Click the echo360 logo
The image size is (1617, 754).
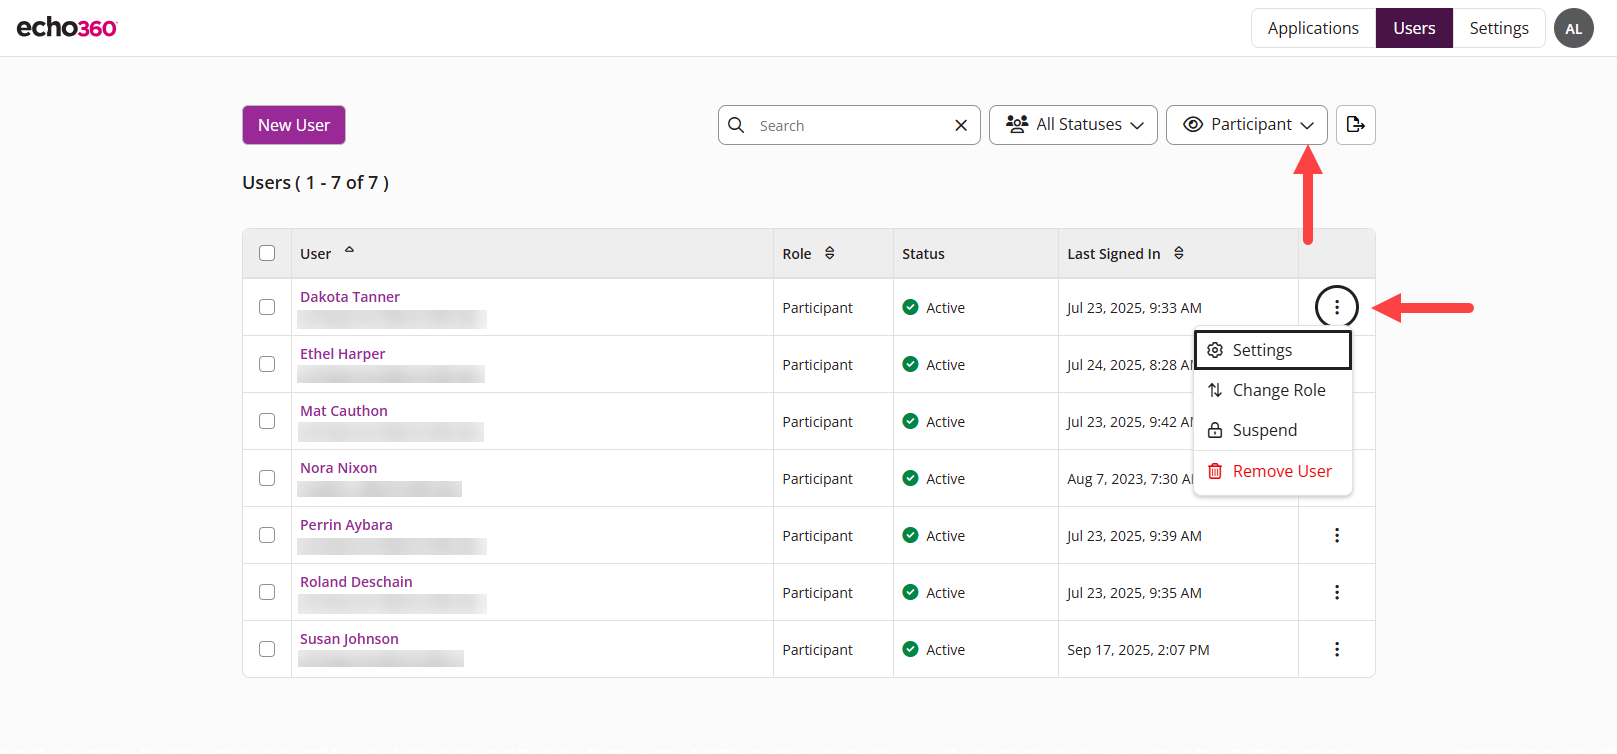pos(67,27)
